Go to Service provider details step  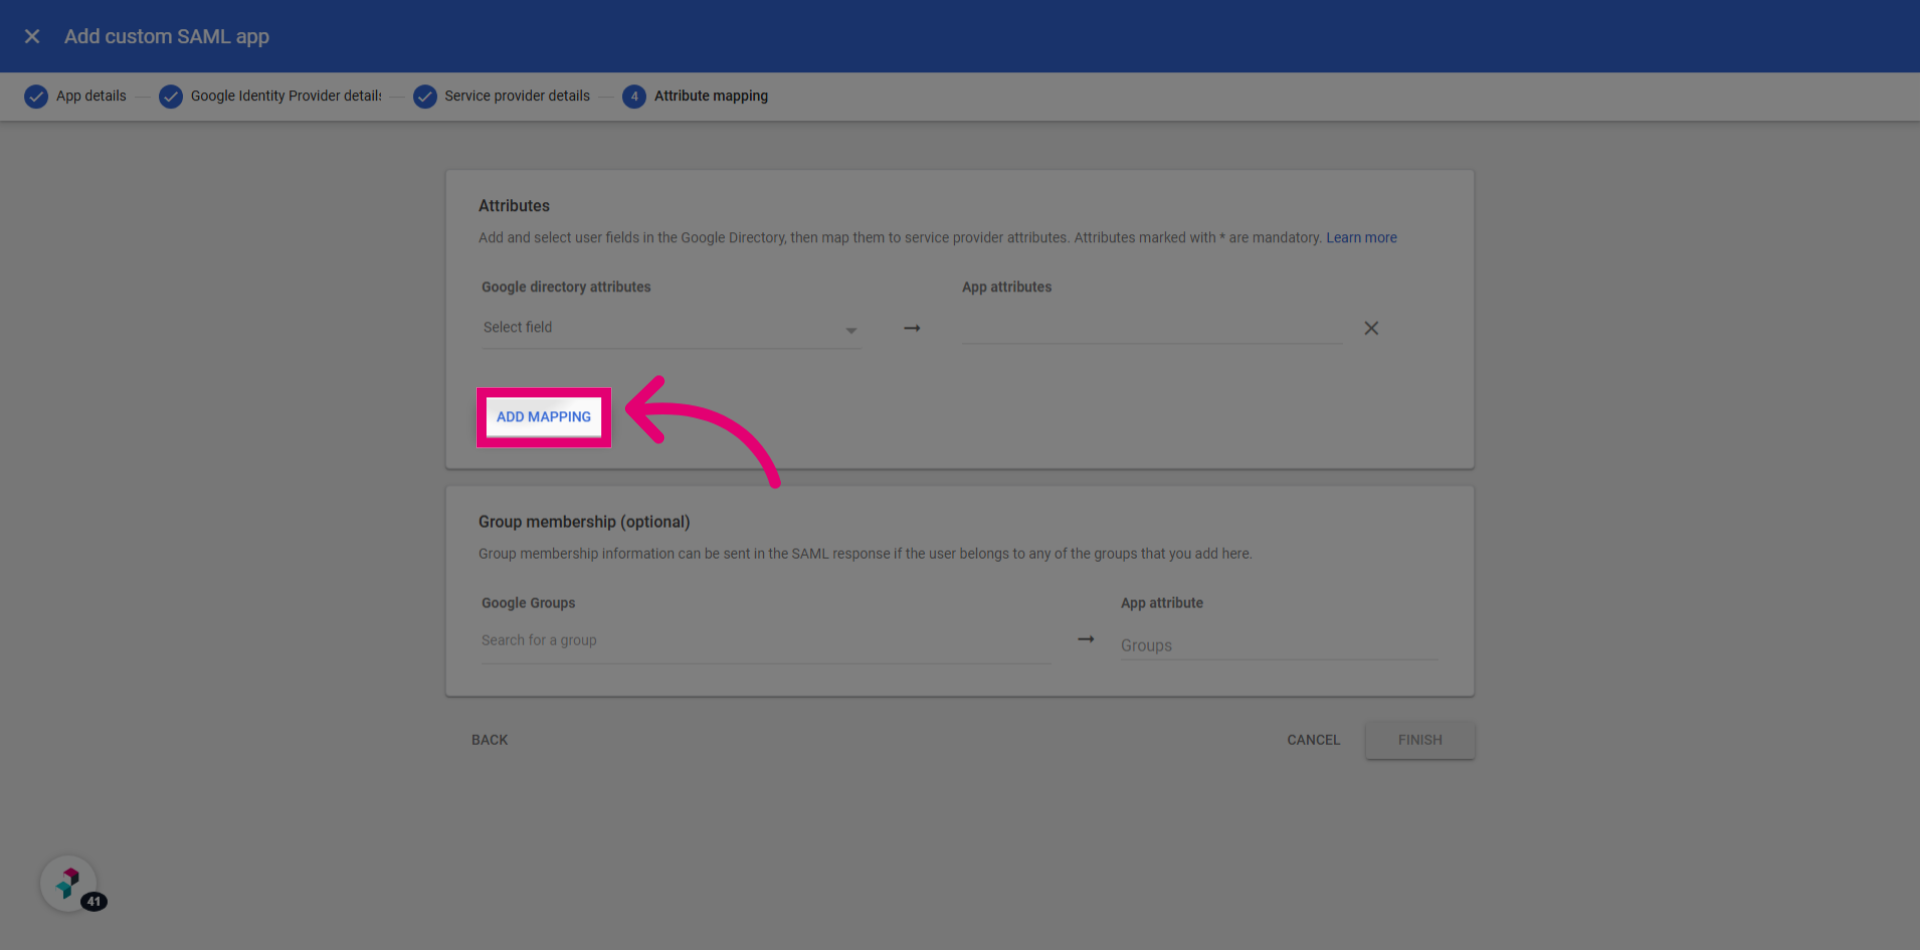point(517,96)
